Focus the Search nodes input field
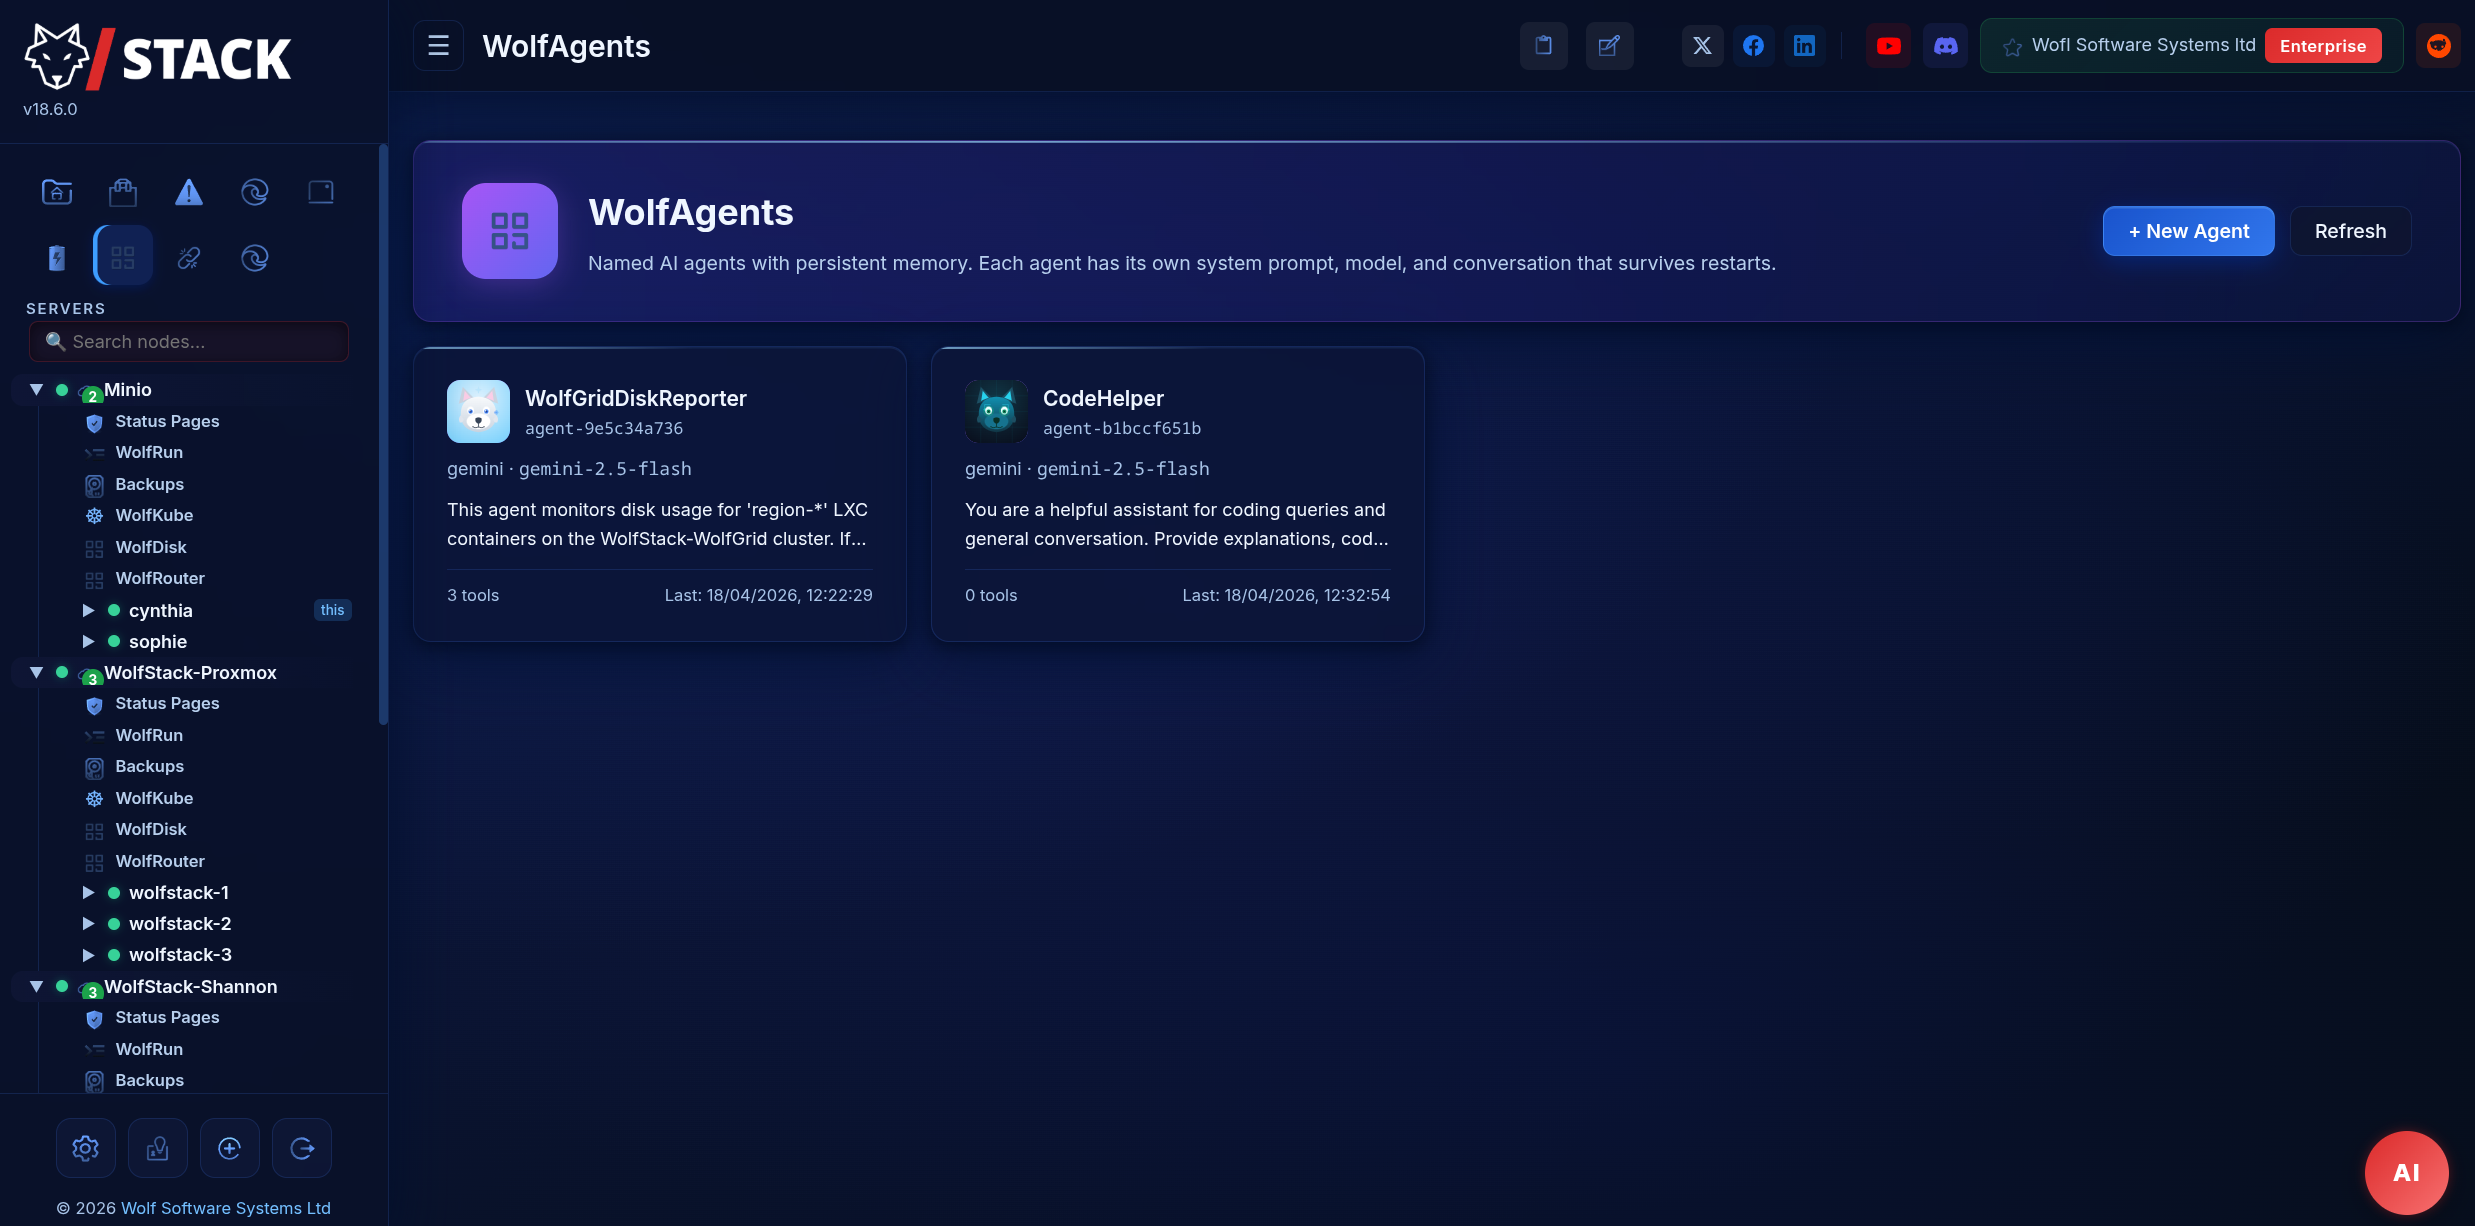 [x=189, y=342]
